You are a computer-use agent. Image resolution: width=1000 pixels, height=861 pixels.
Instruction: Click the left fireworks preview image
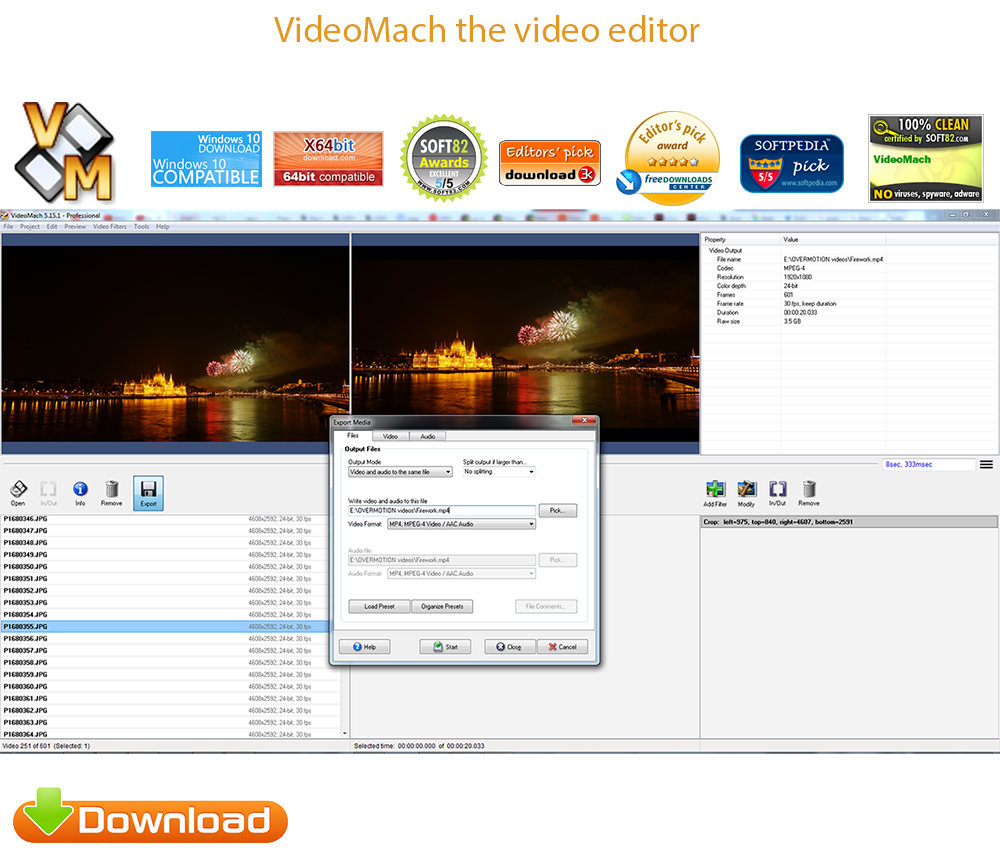(175, 343)
